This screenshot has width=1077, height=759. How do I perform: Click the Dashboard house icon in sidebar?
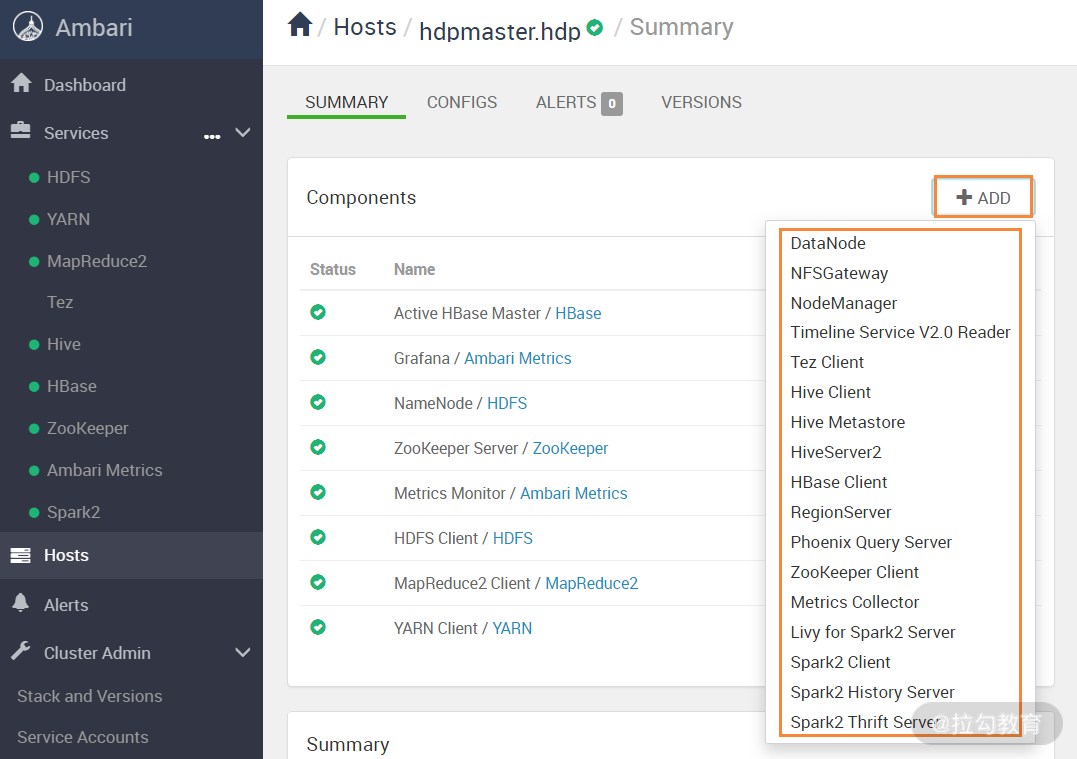(x=21, y=84)
